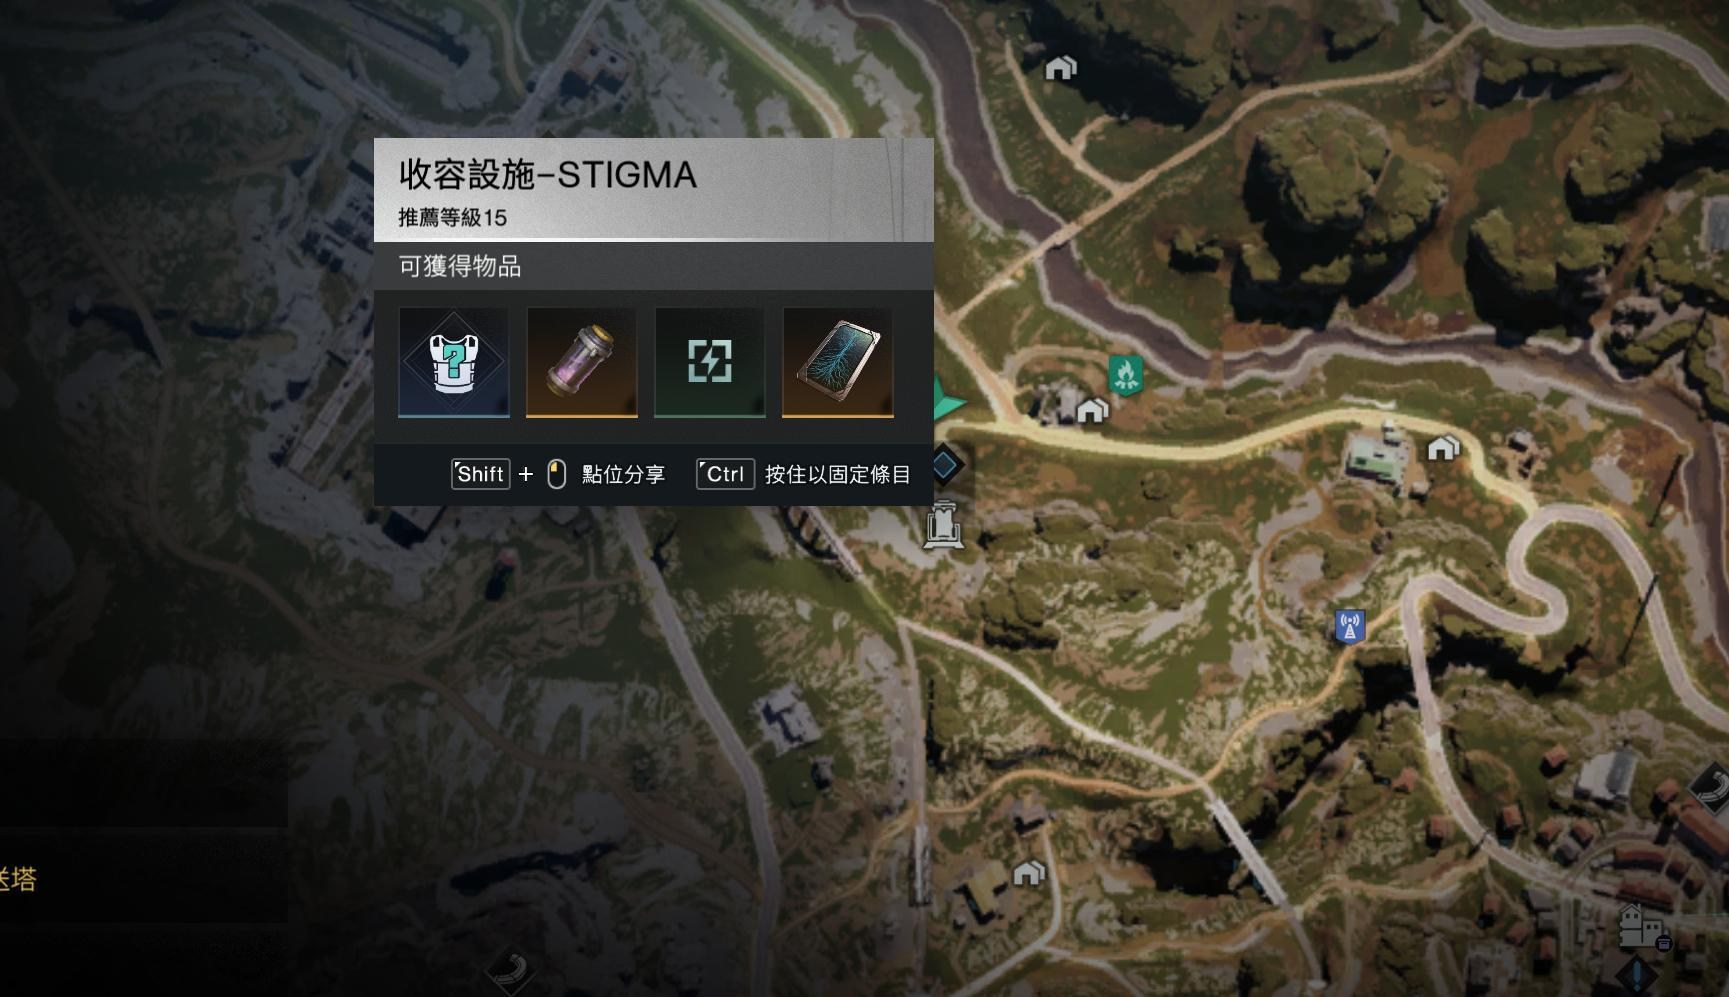Screen dimensions: 1729x997
Task: Select the energy module reward icon
Action: [x=710, y=362]
